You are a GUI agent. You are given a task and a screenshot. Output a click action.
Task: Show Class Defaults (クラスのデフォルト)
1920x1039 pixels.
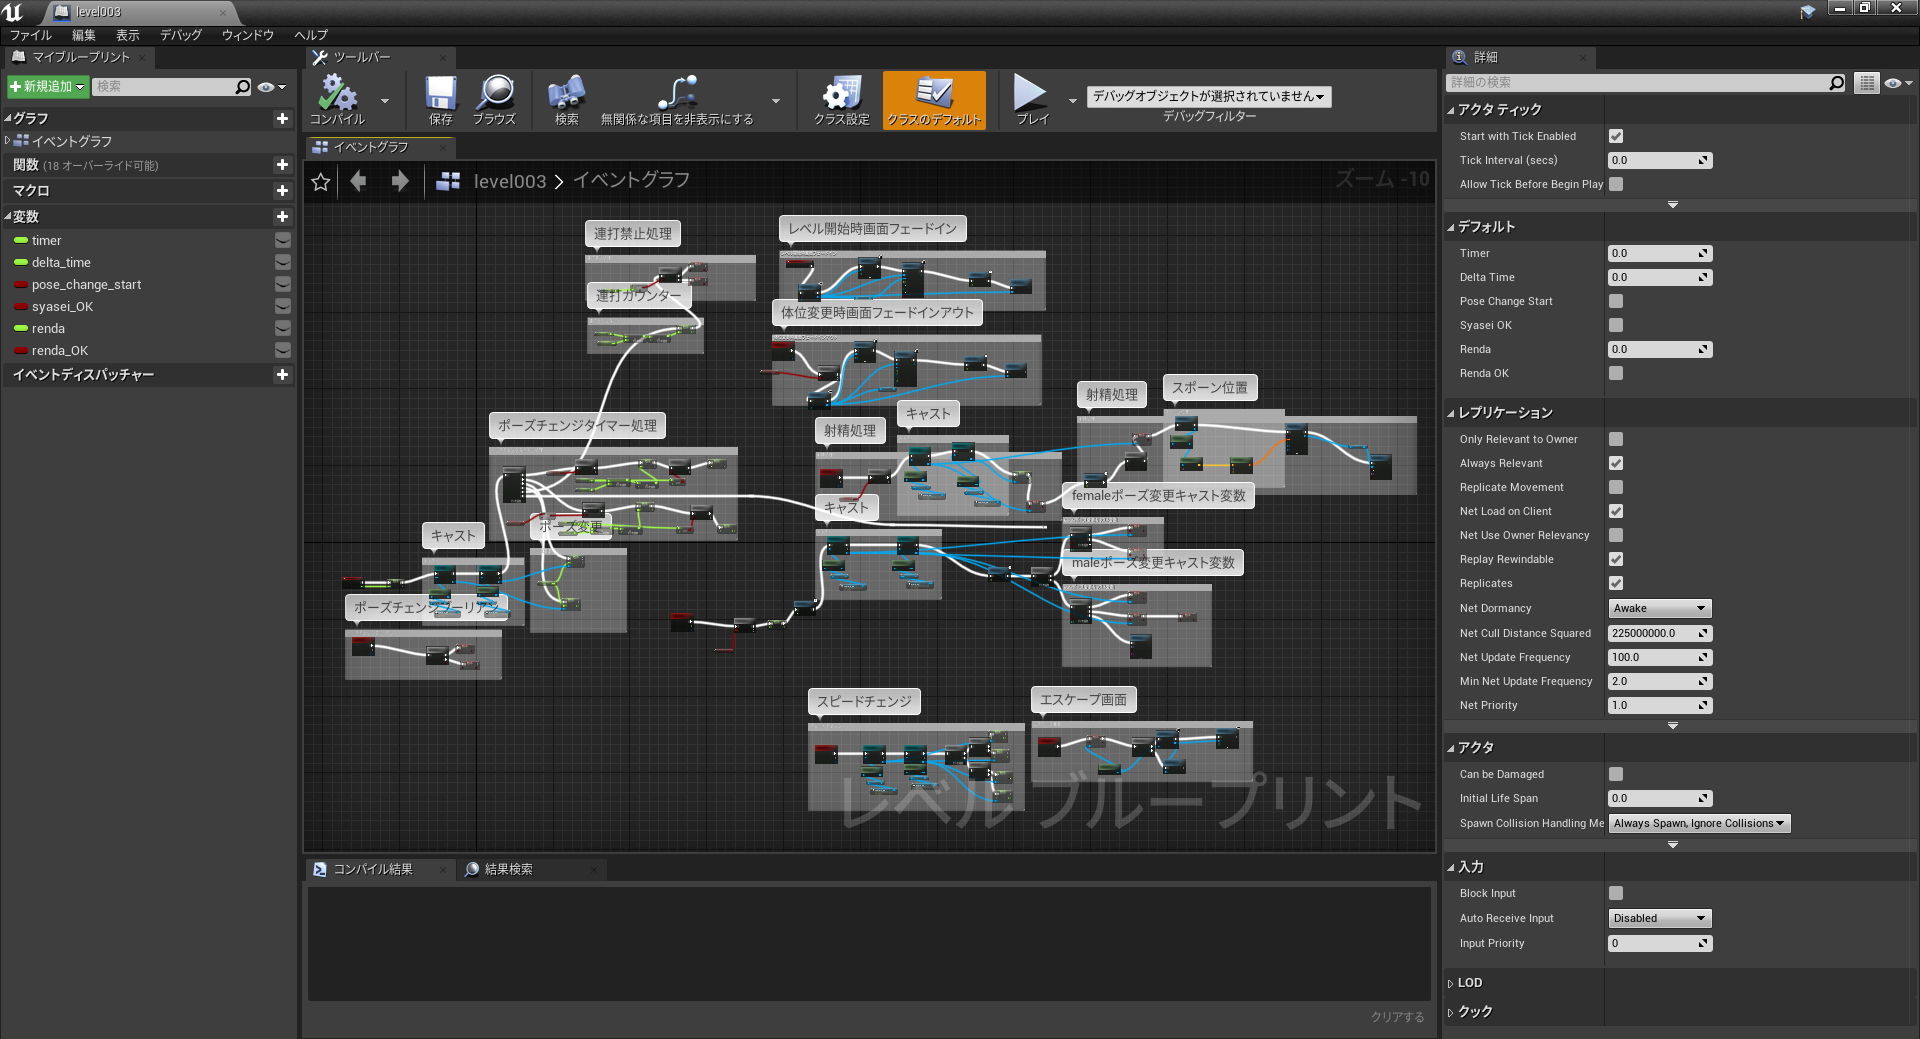(933, 98)
